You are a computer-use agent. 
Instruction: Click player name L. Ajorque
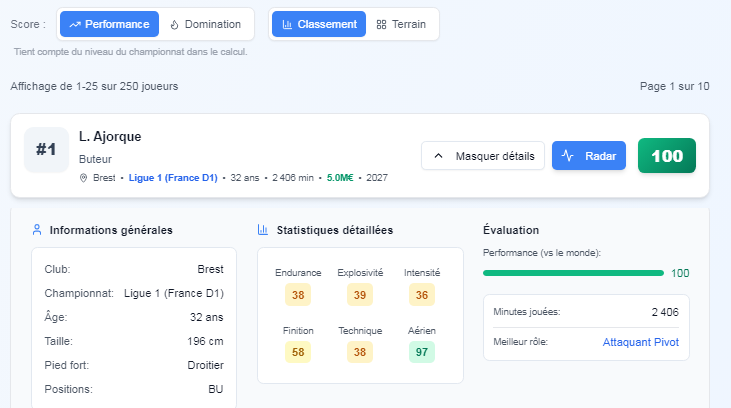(x=110, y=137)
